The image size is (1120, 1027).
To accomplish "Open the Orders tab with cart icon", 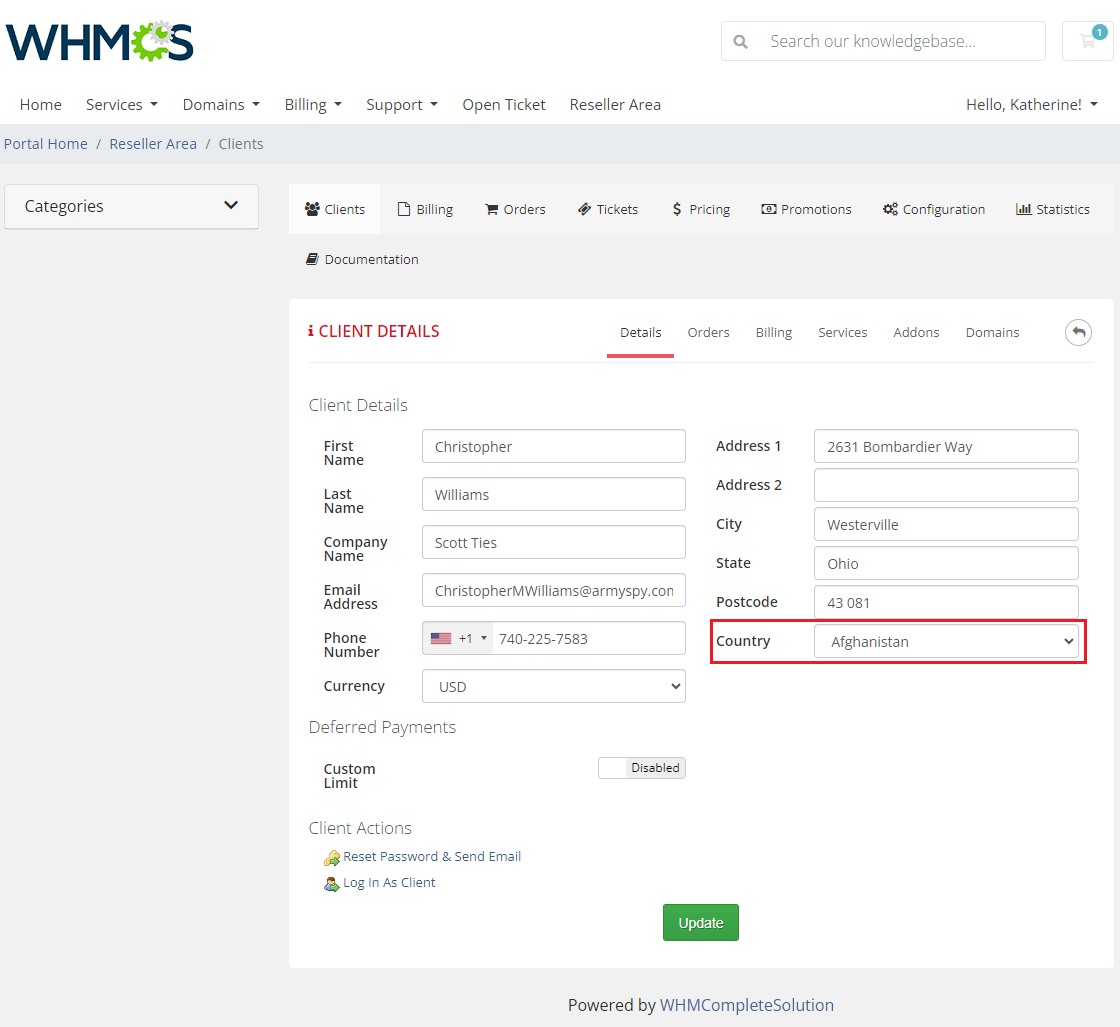I will click(515, 209).
